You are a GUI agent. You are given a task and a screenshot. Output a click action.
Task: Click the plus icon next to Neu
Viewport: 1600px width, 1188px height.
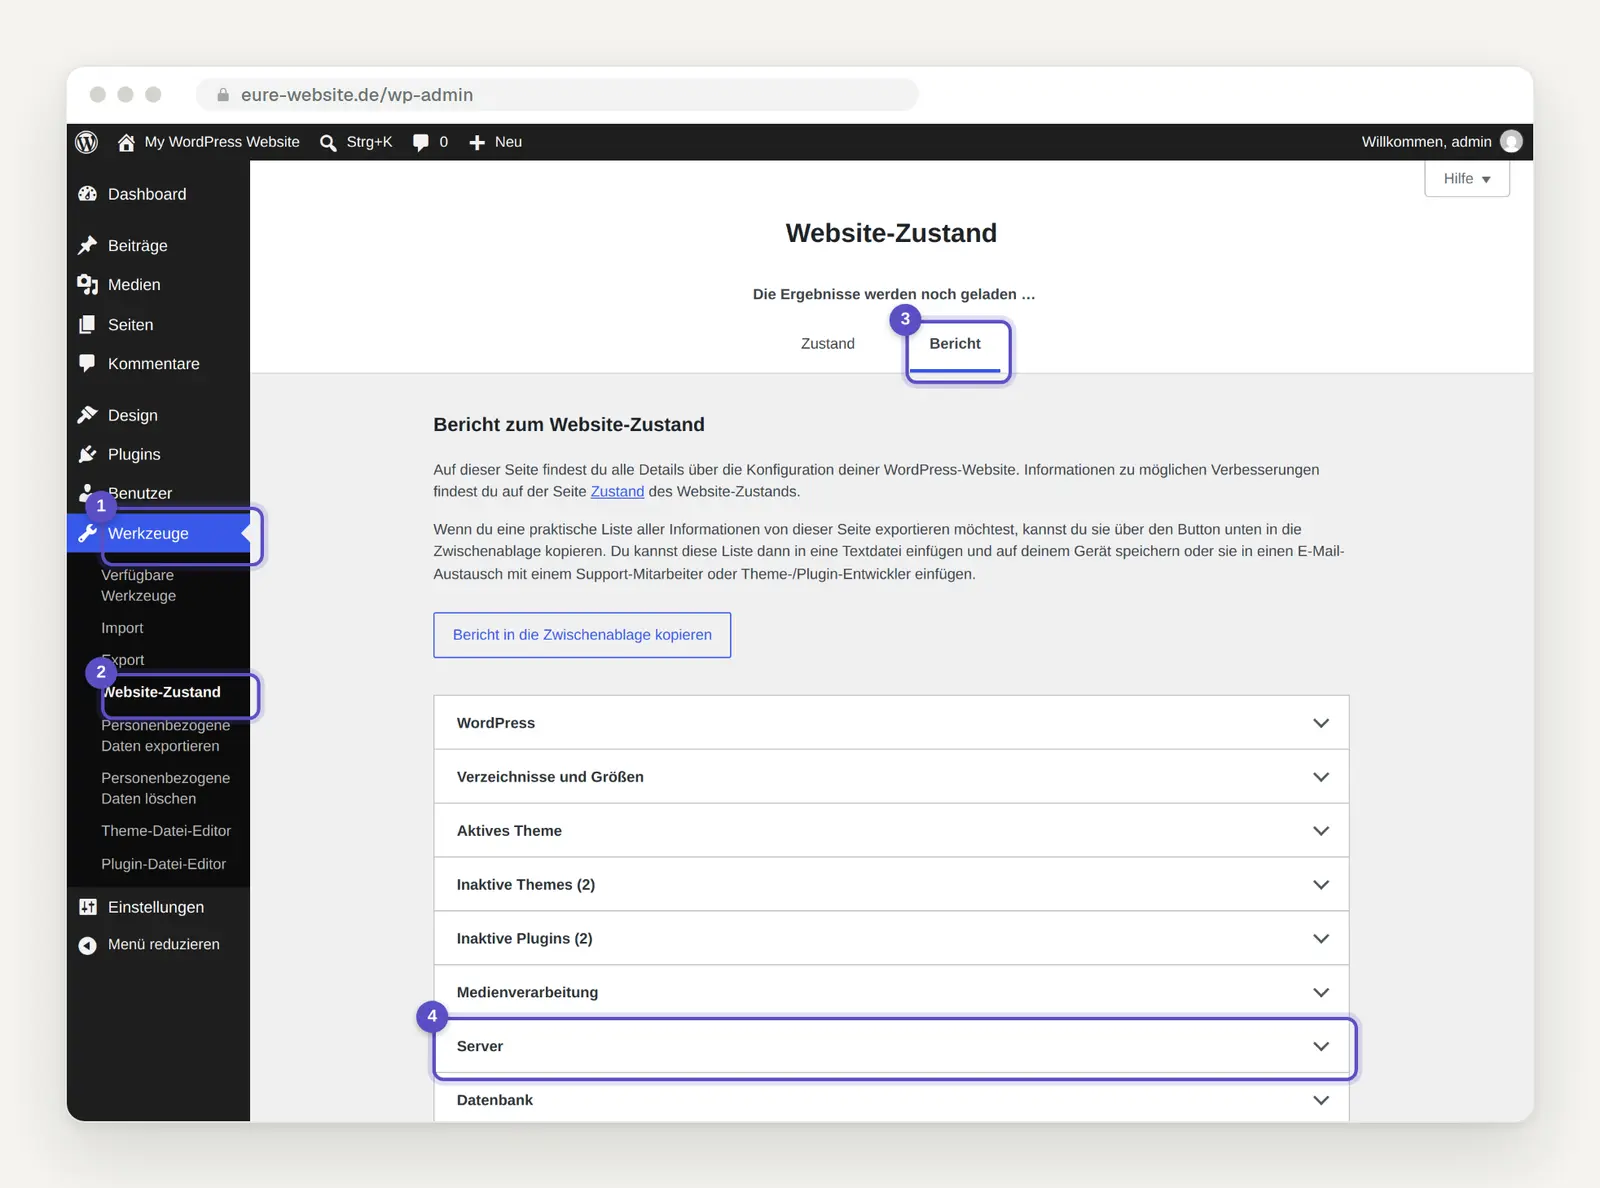point(477,142)
